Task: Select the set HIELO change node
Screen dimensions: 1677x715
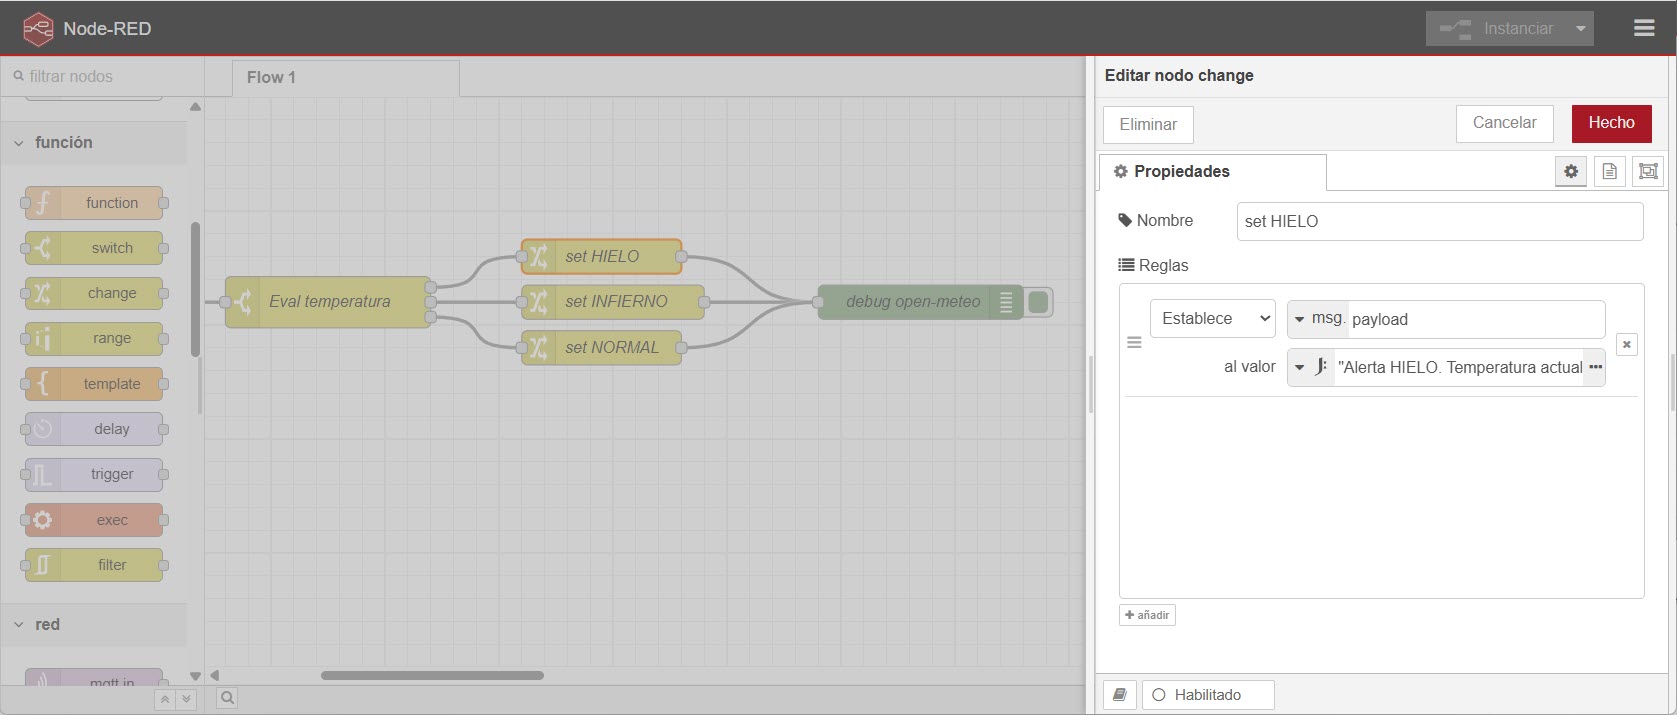Action: coord(601,256)
